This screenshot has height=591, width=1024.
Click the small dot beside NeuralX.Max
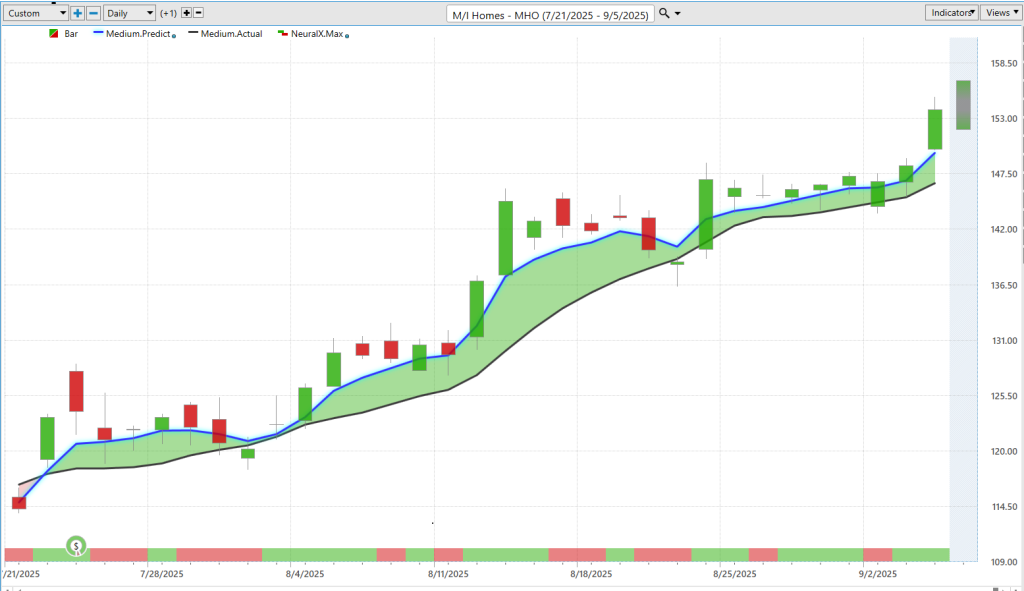click(347, 36)
